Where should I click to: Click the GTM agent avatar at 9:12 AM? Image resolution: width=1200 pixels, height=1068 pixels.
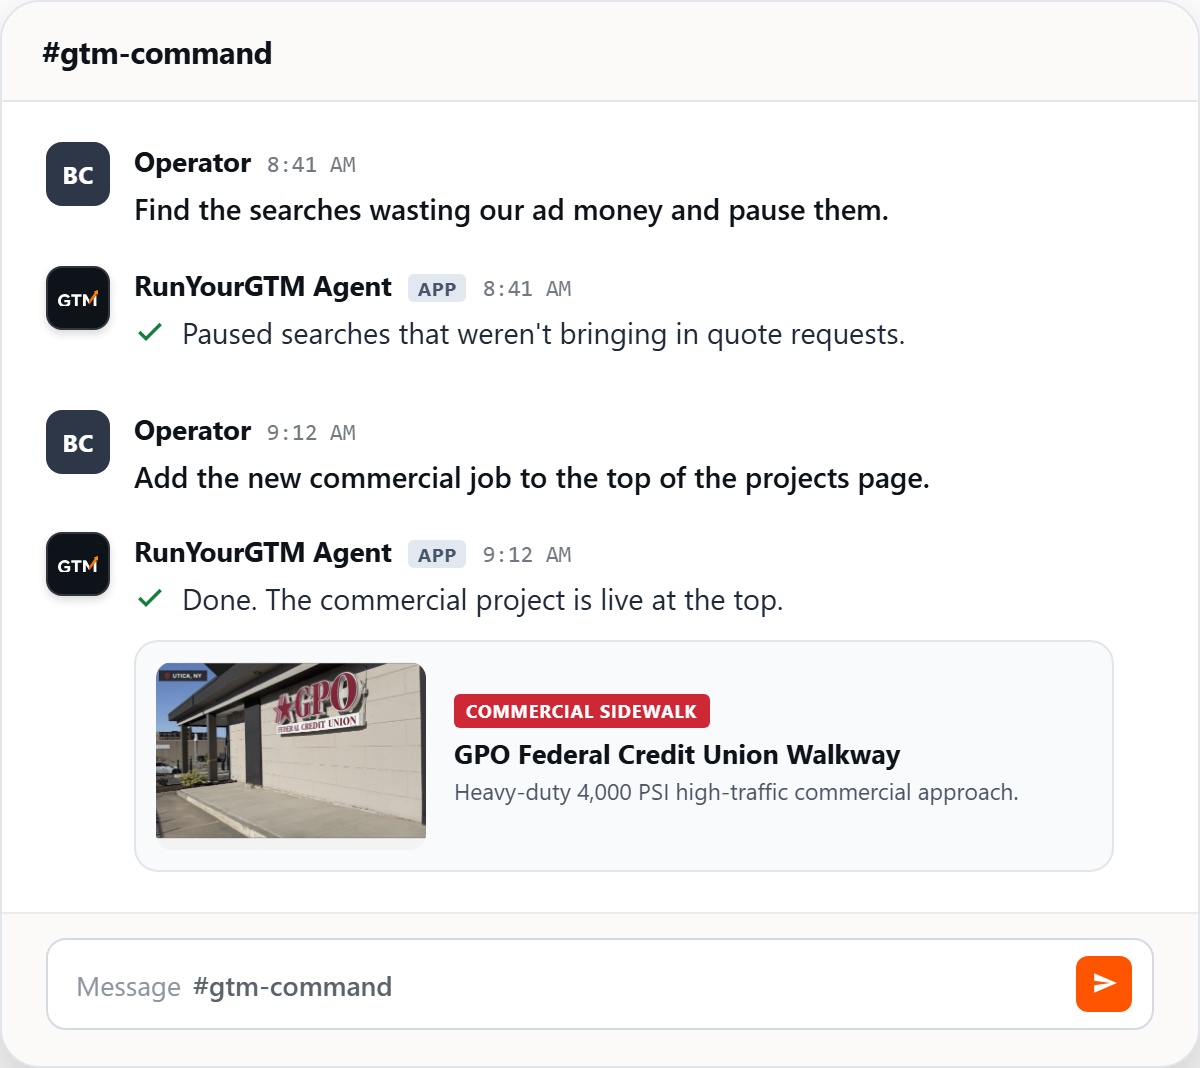78,564
